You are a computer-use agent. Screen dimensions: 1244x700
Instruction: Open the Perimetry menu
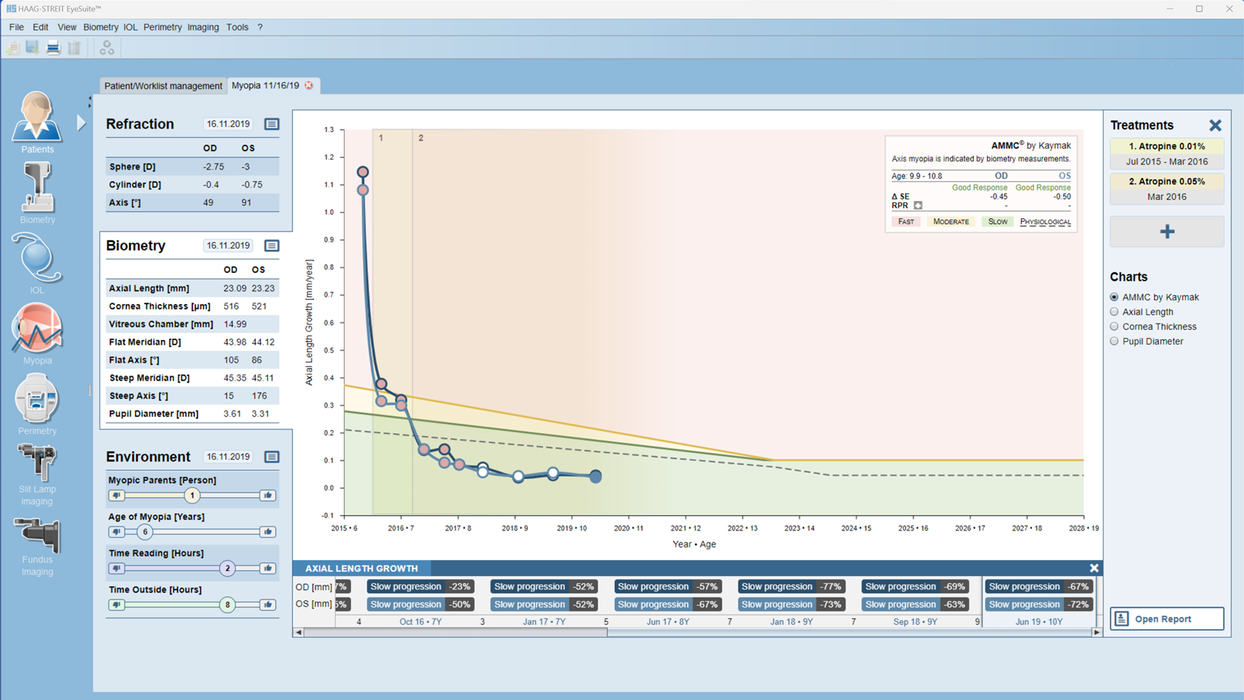pos(162,27)
